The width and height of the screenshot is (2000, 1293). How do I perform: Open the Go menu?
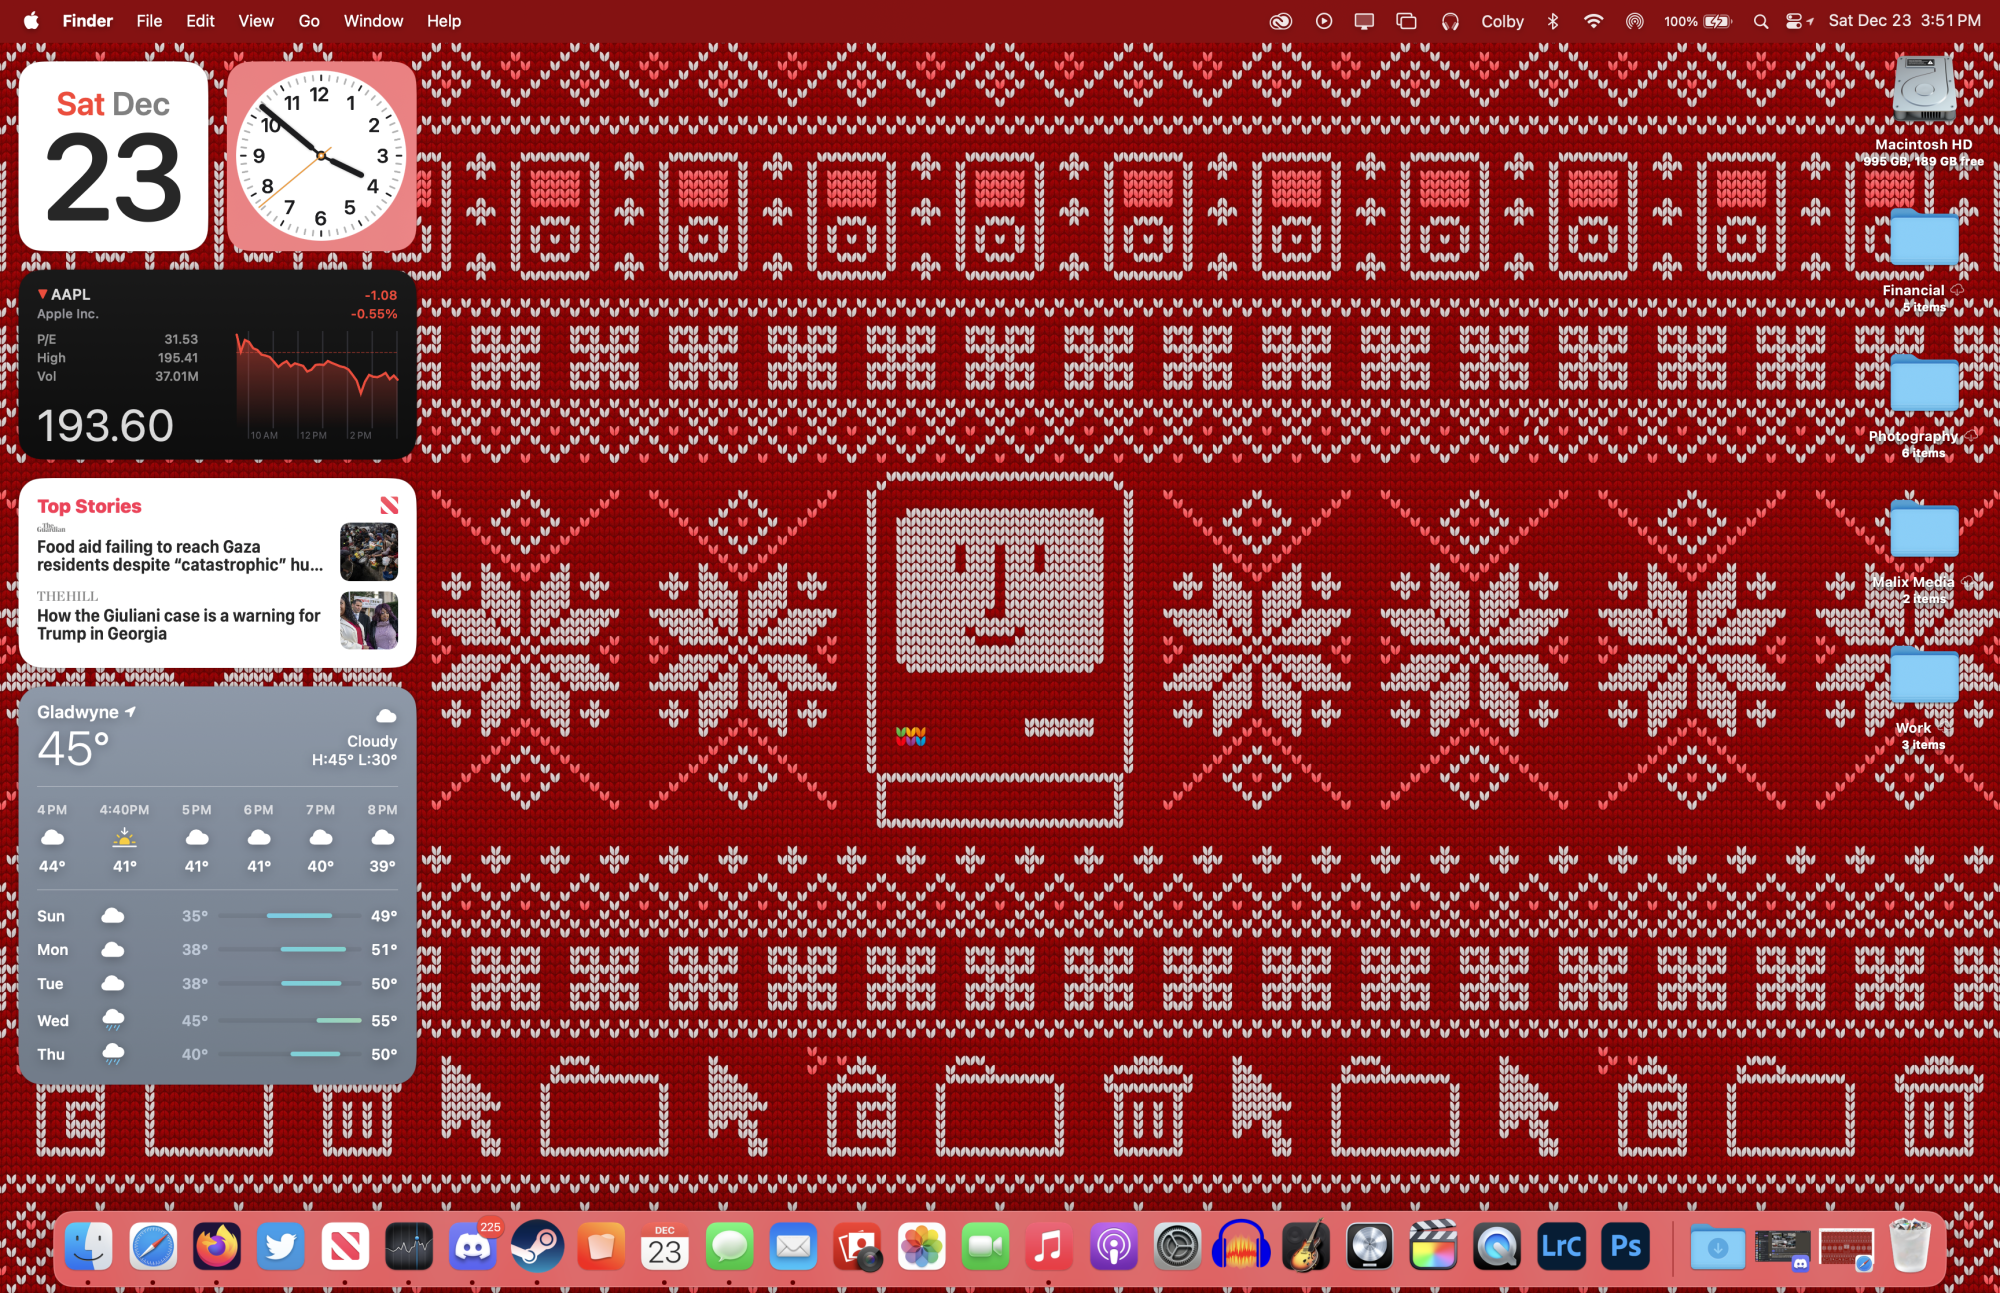(309, 21)
